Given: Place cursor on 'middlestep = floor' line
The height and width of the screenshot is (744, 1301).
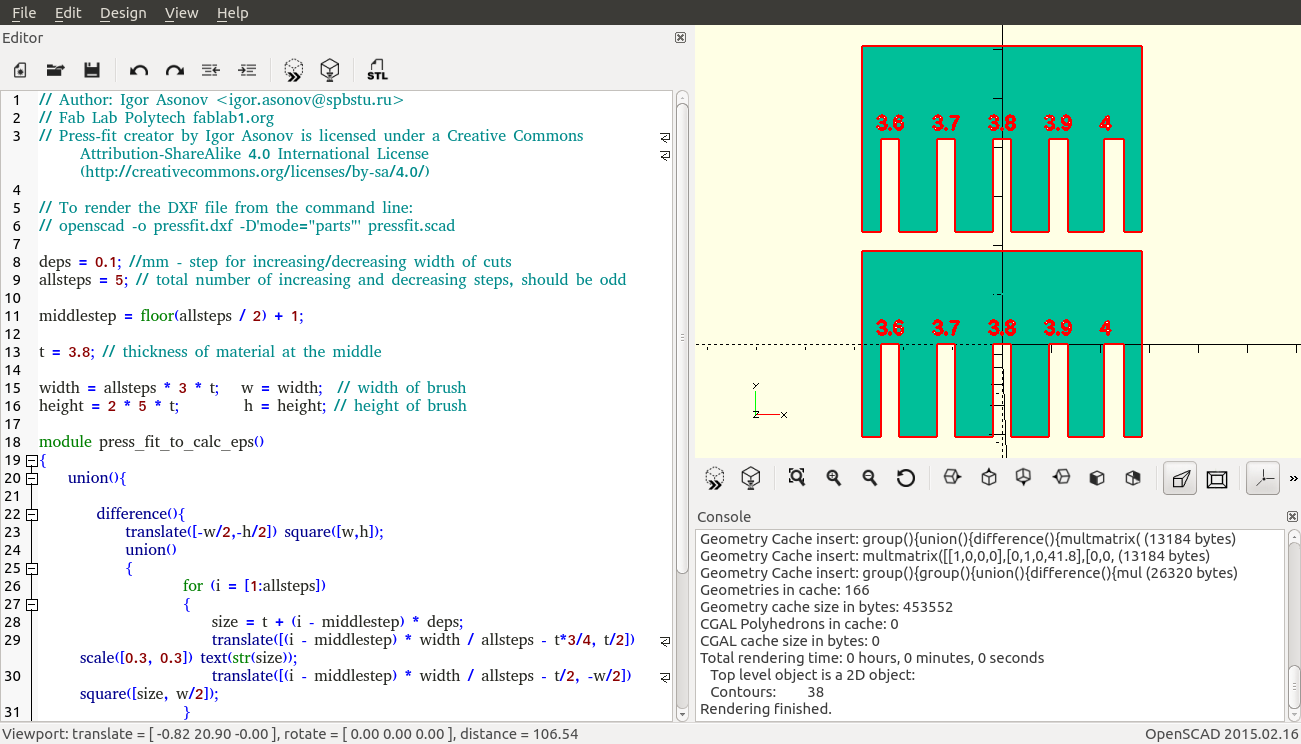Looking at the screenshot, I should click(x=171, y=316).
